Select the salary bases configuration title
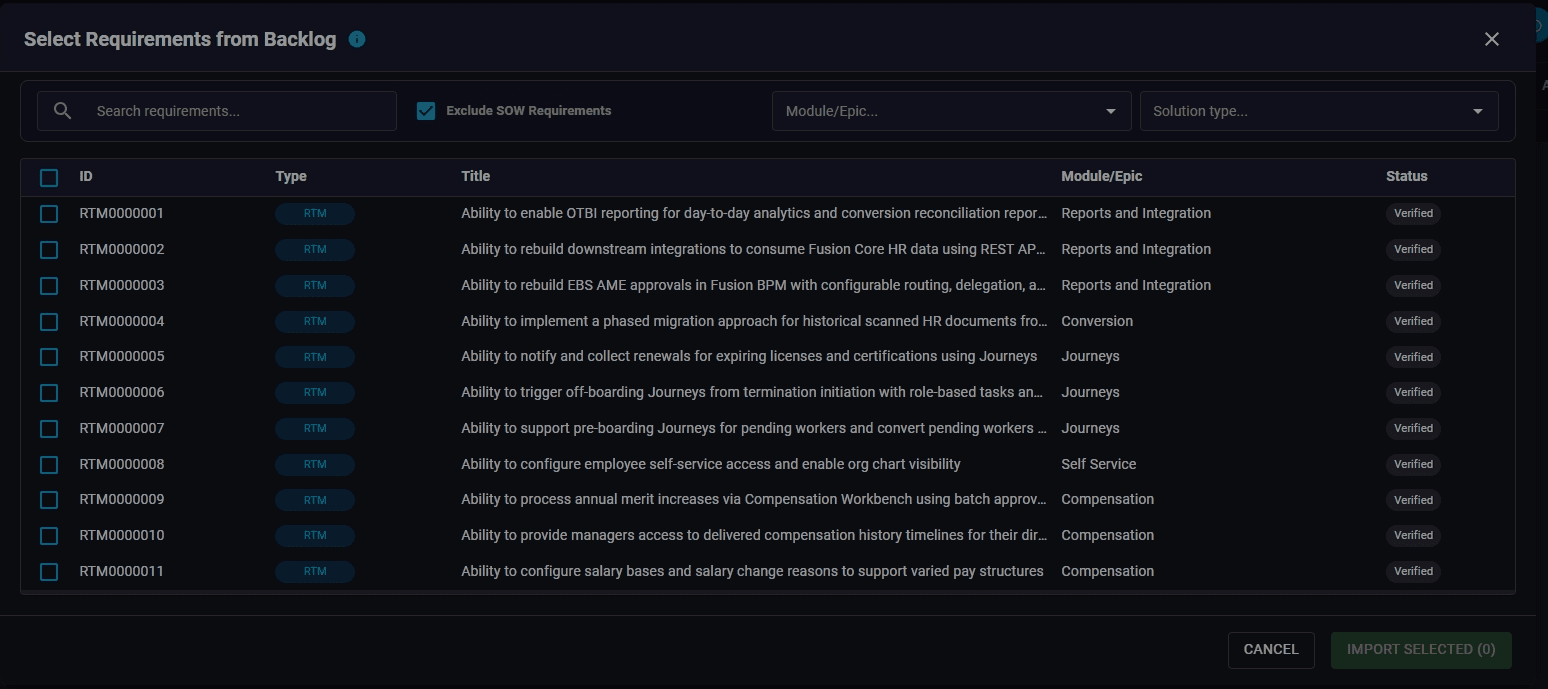1548x689 pixels. (x=752, y=571)
